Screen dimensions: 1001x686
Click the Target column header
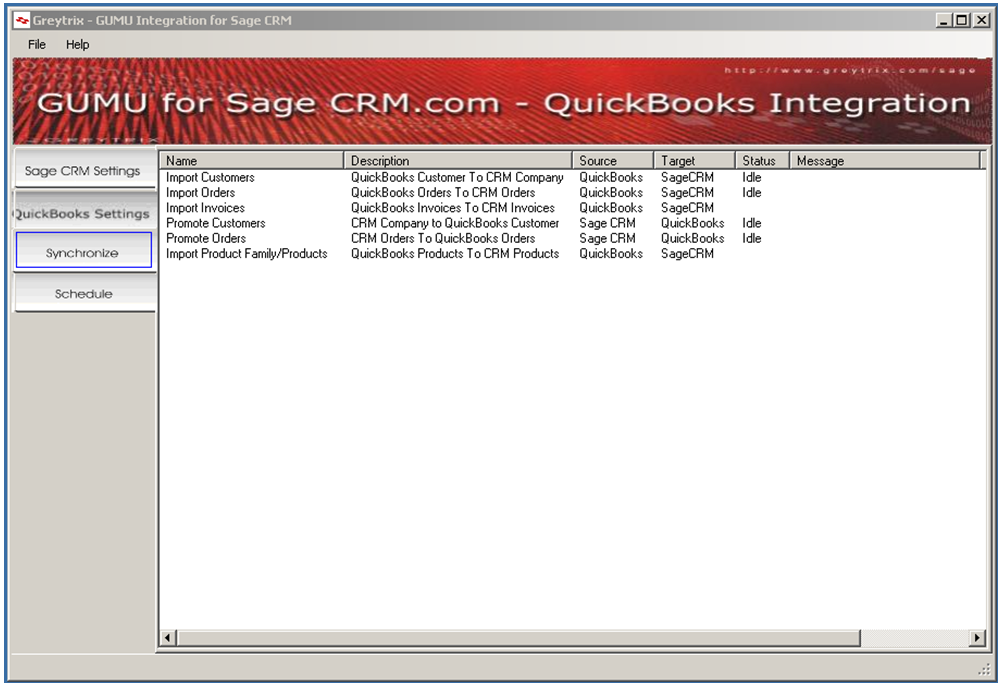(695, 161)
